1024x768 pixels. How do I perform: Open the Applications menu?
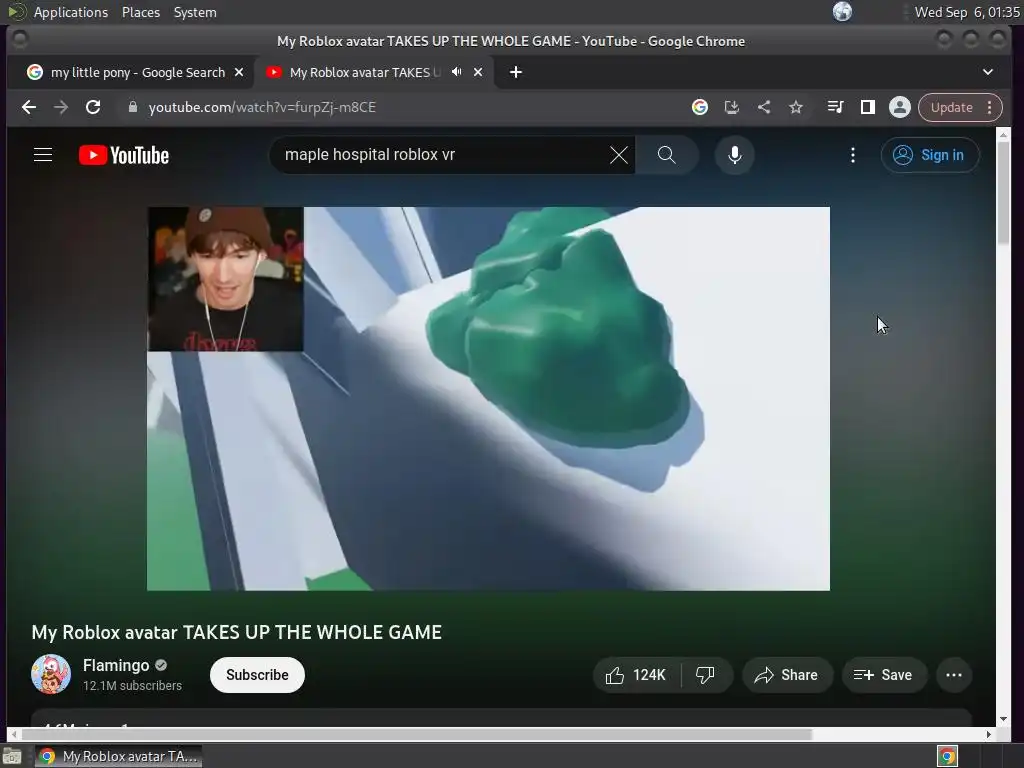71,12
